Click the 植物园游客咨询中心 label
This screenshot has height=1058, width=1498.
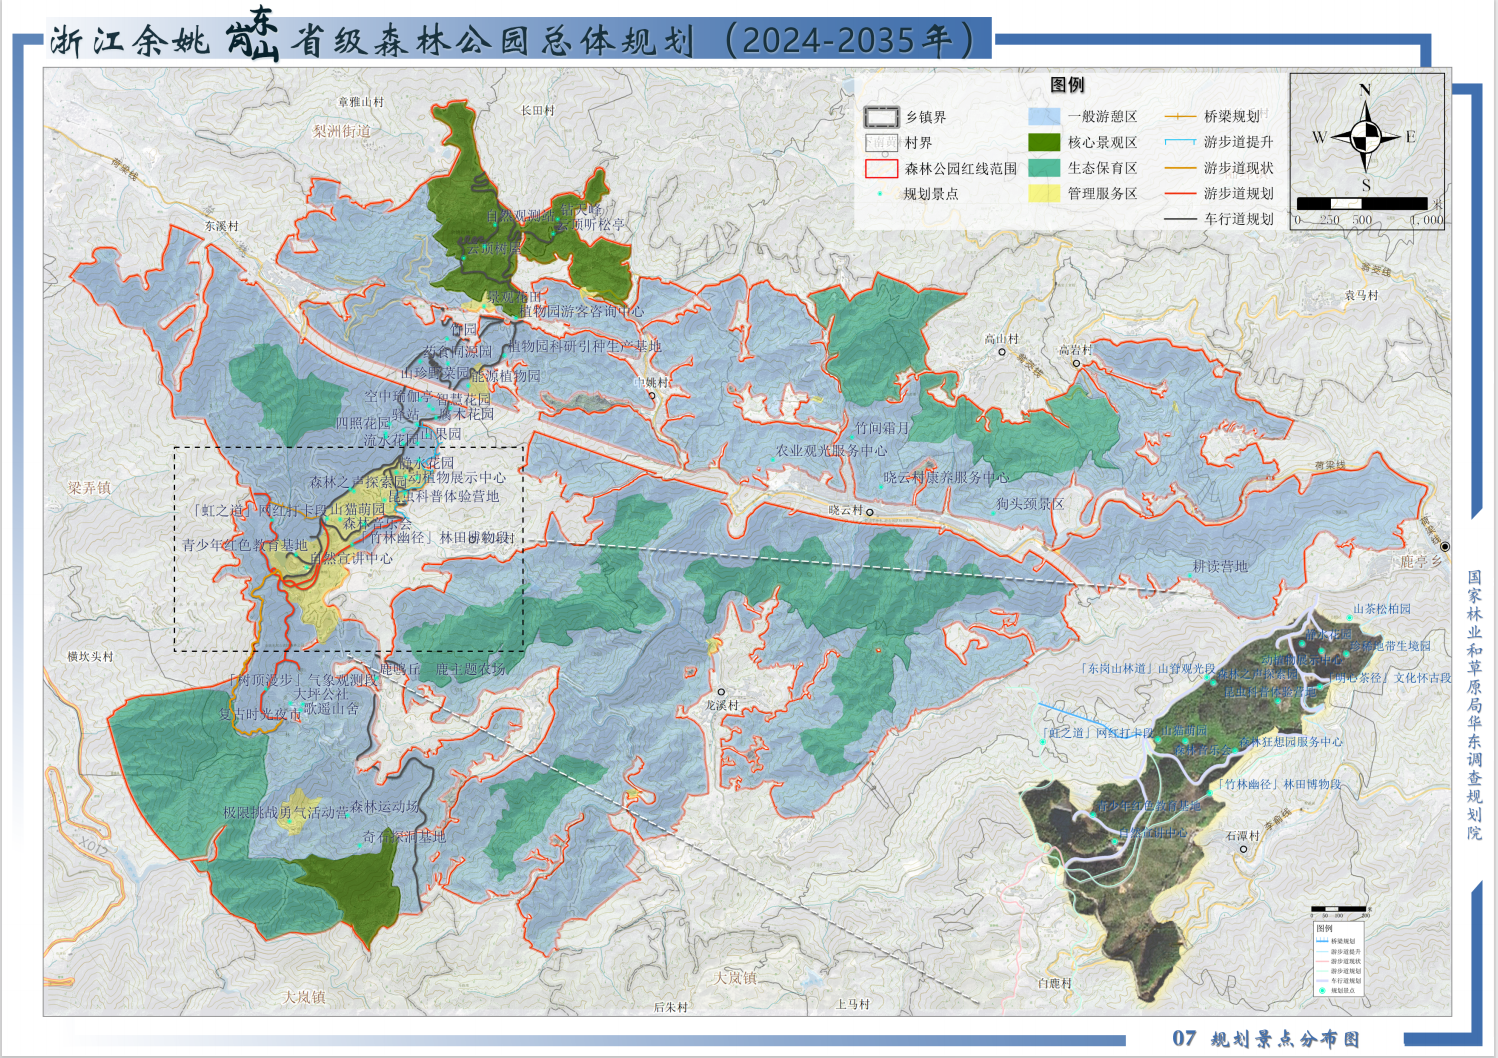(x=581, y=311)
